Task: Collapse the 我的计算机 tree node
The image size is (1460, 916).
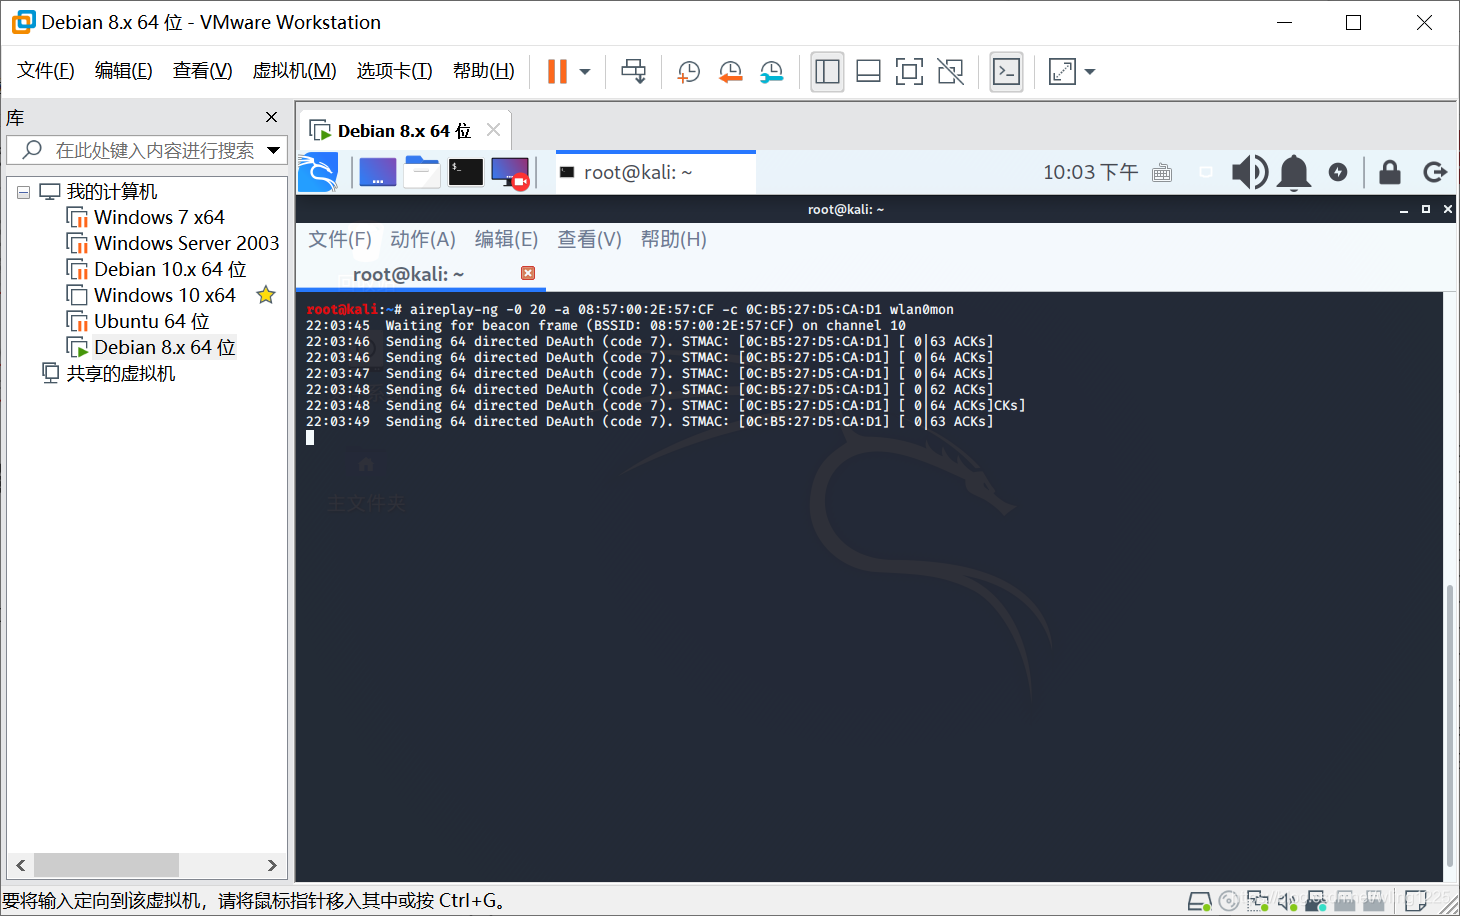Action: (23, 192)
